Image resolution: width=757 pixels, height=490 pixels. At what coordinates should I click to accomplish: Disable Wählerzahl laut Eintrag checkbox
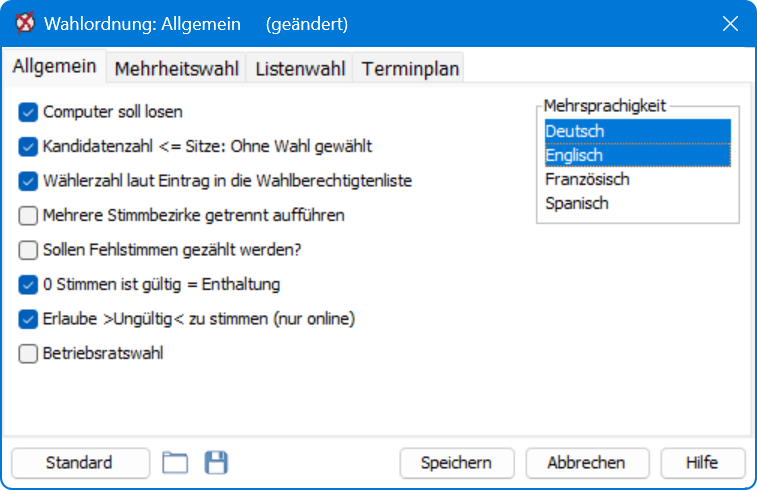click(x=28, y=181)
